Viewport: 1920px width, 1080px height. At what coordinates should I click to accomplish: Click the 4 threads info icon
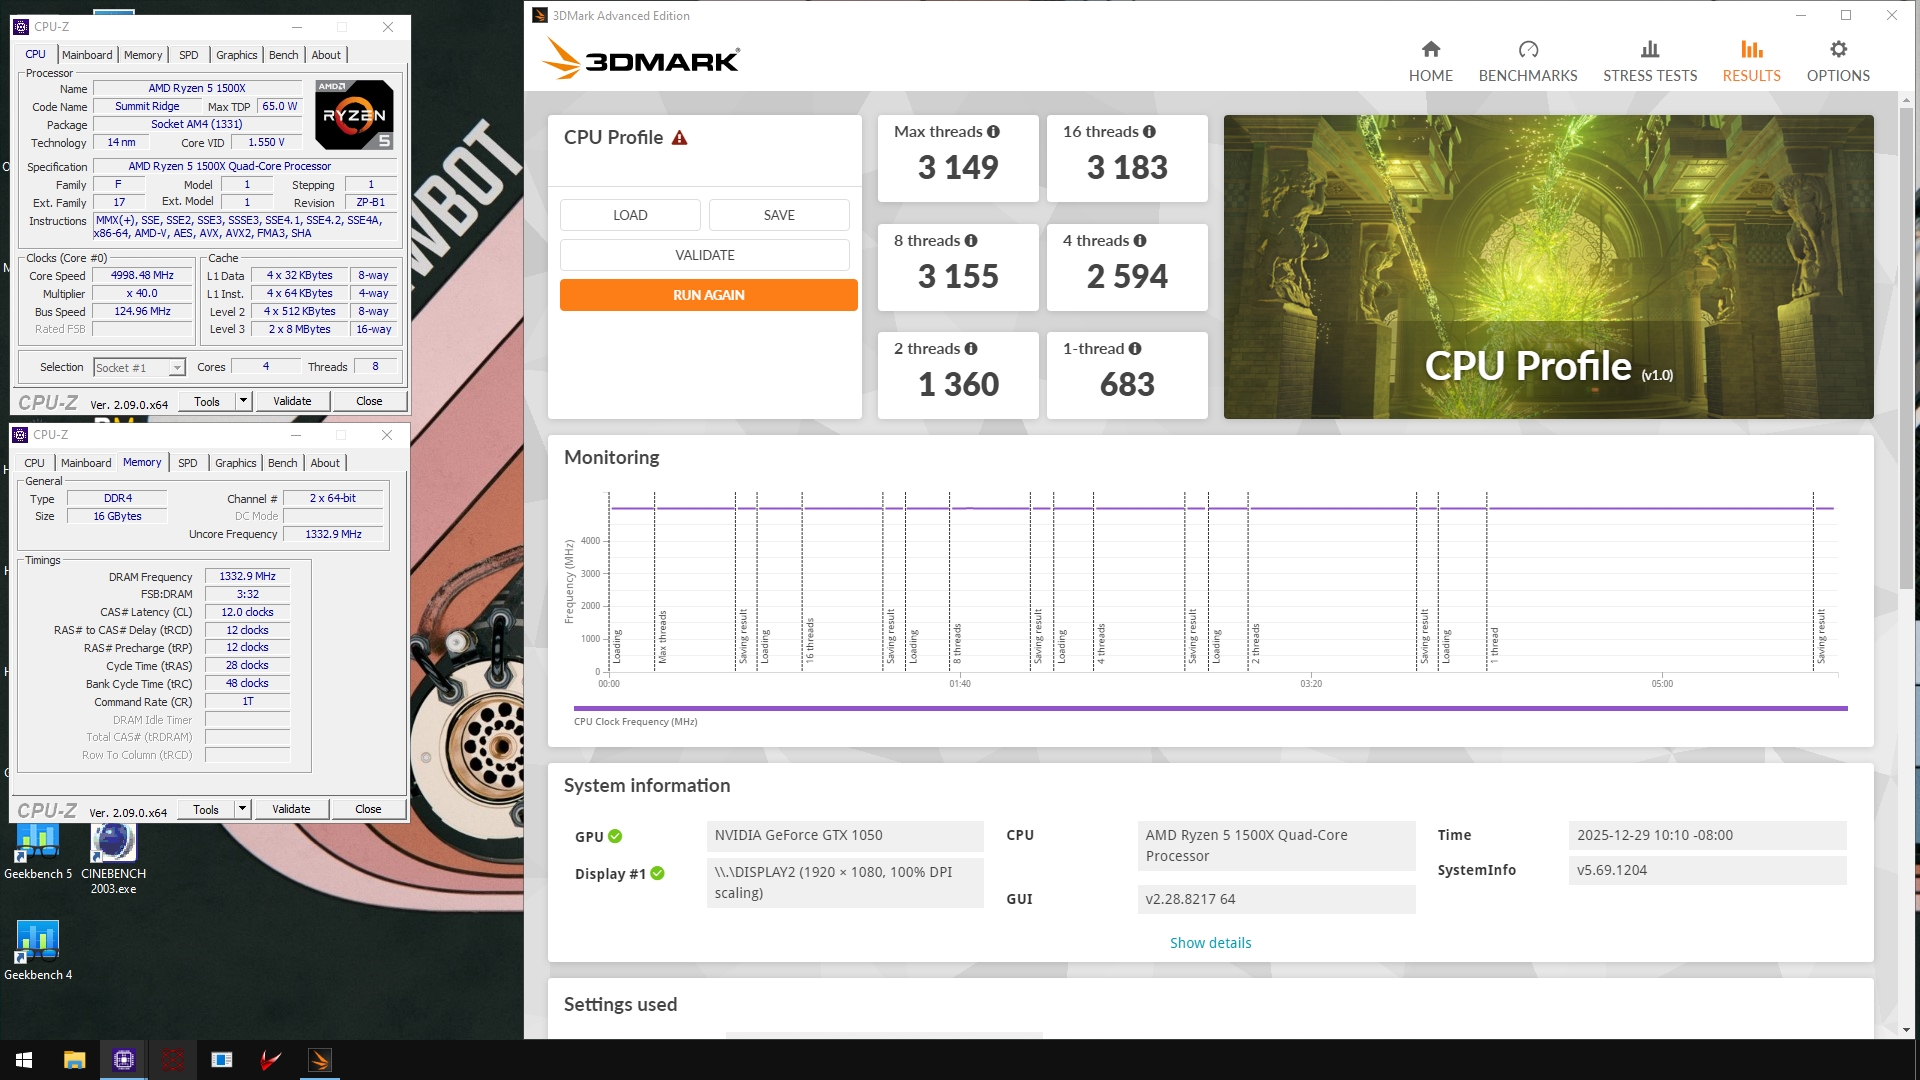pyautogui.click(x=1140, y=240)
